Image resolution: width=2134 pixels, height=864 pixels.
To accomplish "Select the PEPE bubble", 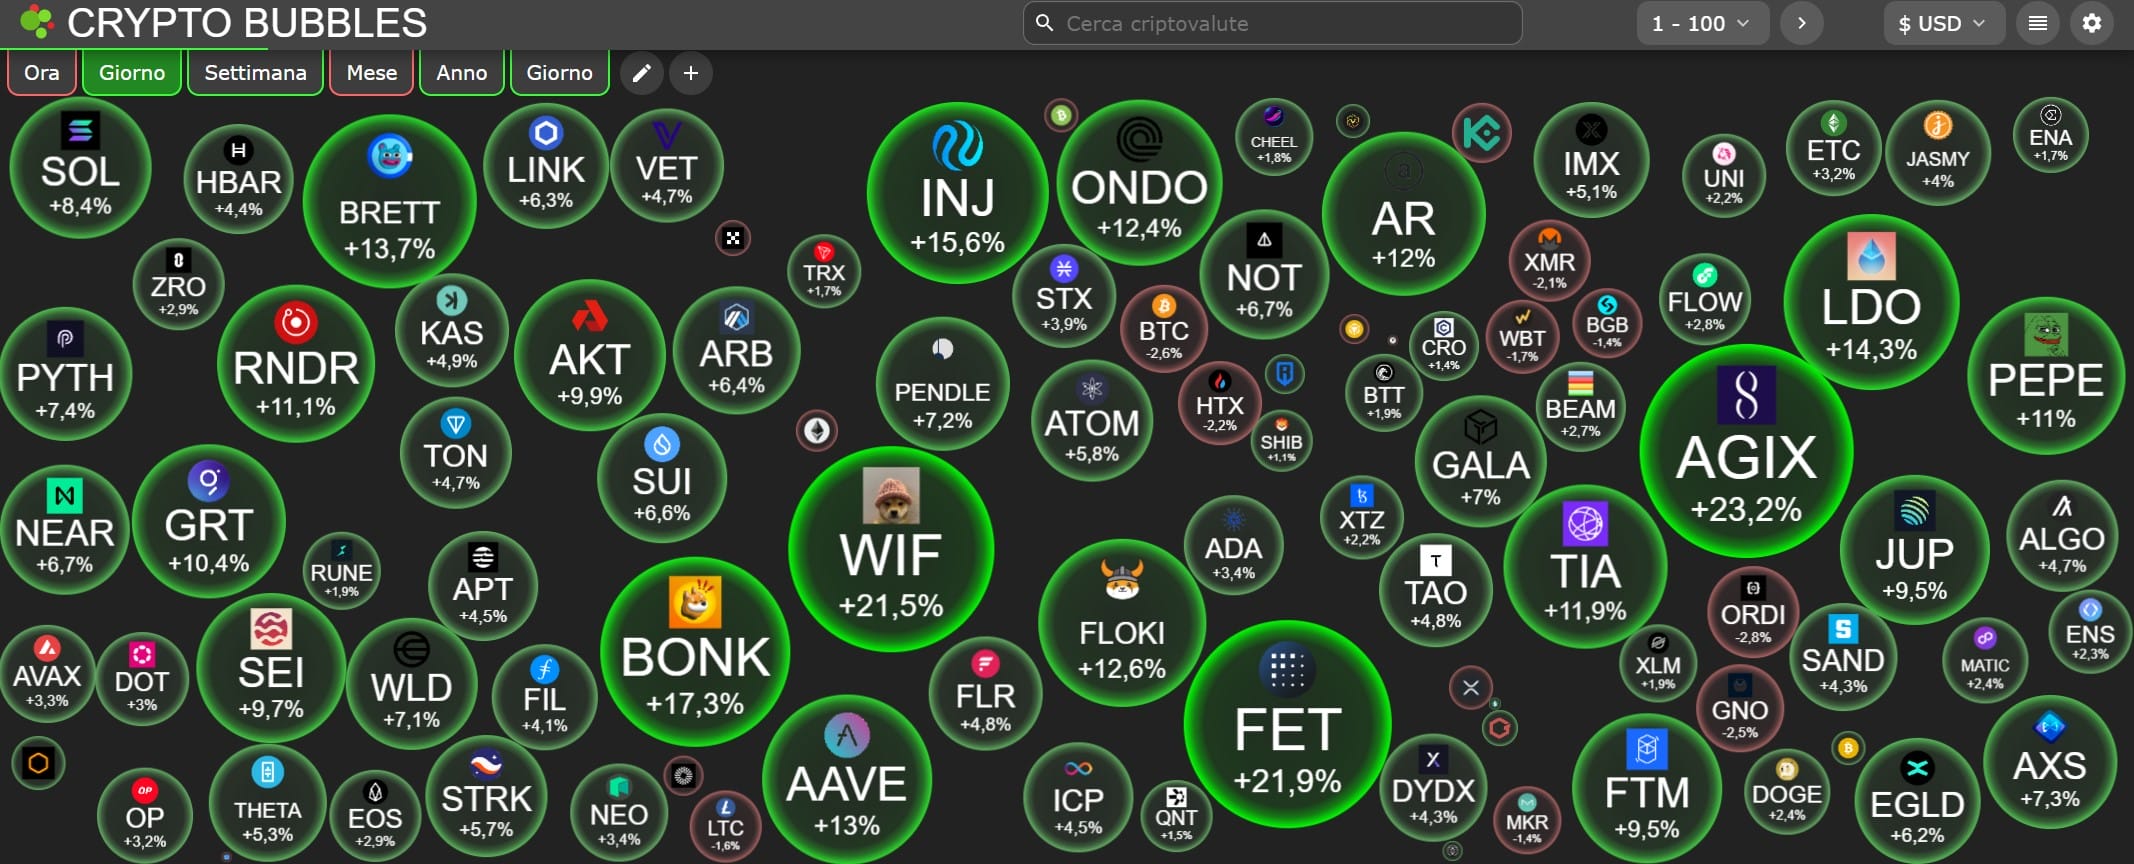I will pyautogui.click(x=2045, y=376).
